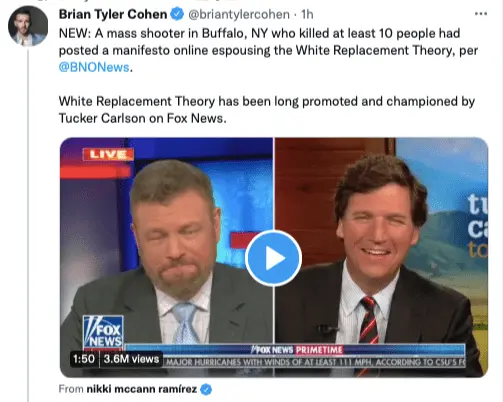Play the embedded Fox News video
The height and width of the screenshot is (402, 503).
273,258
